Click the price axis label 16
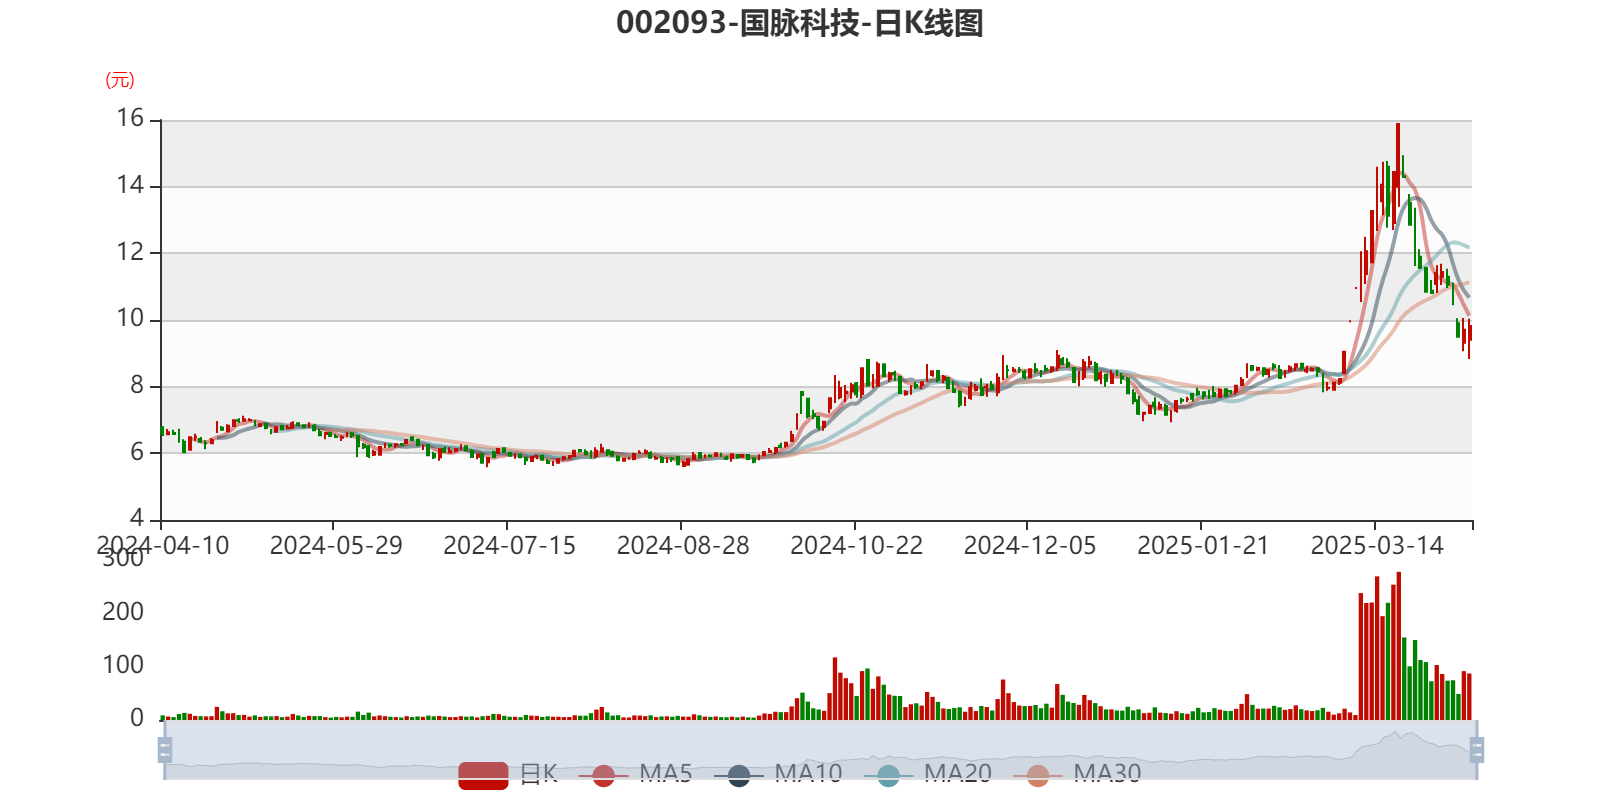This screenshot has height=800, width=1600. 131,119
